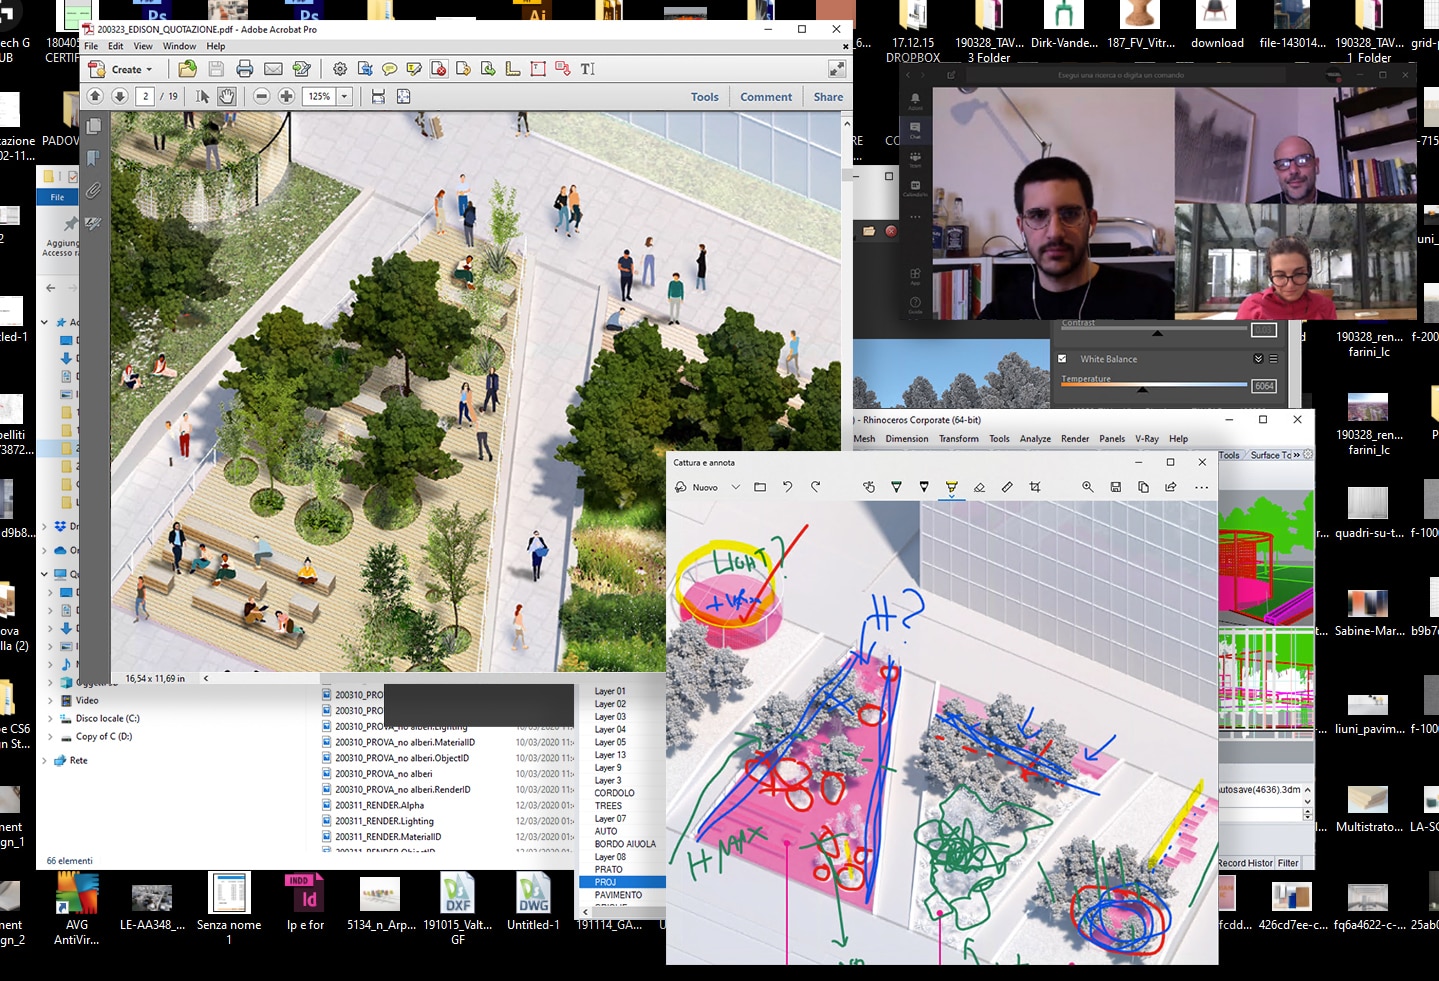This screenshot has height=981, width=1439.
Task: Select the yellow highlighter in Cattura e annota
Action: pyautogui.click(x=951, y=487)
